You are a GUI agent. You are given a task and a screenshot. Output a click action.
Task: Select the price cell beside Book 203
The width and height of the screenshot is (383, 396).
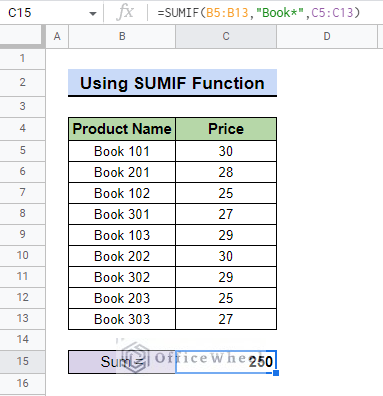click(226, 298)
